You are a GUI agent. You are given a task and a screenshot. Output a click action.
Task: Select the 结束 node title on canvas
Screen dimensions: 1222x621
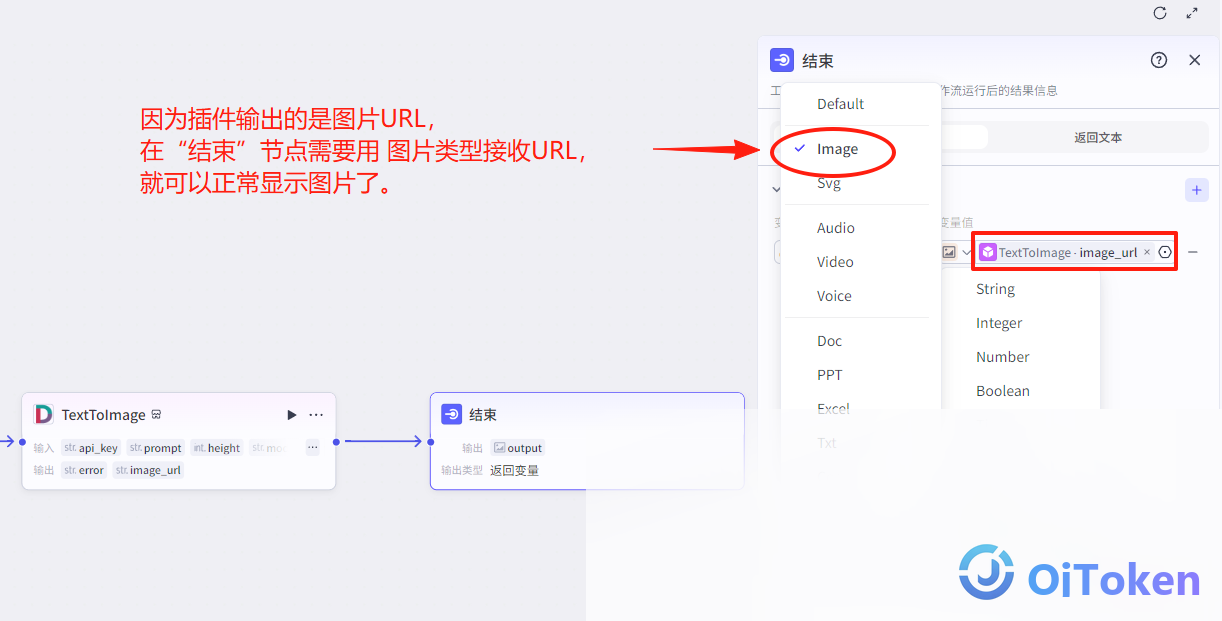[483, 414]
